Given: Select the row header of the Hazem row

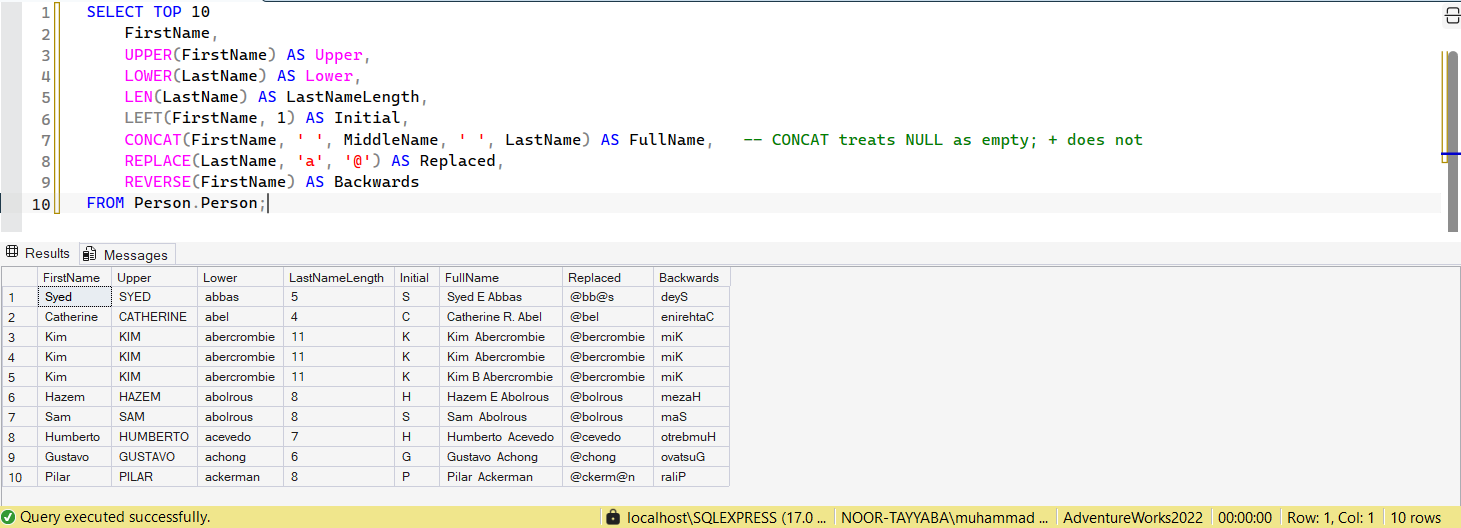Looking at the screenshot, I should point(19,397).
